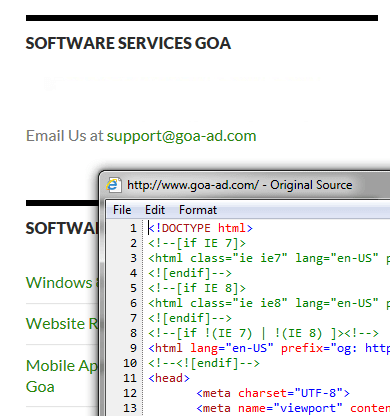Image resolution: width=390 pixels, height=416 pixels.
Task: Click the meta name viewport line
Action: pyautogui.click(x=293, y=408)
